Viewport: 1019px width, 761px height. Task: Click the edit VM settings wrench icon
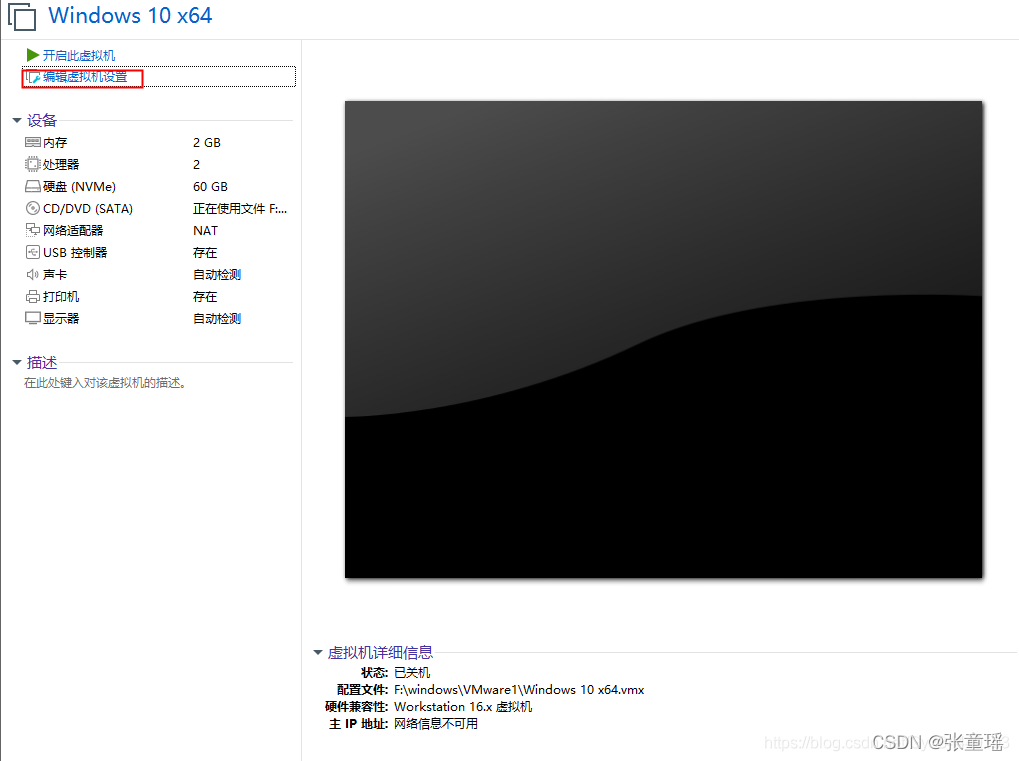[33, 77]
